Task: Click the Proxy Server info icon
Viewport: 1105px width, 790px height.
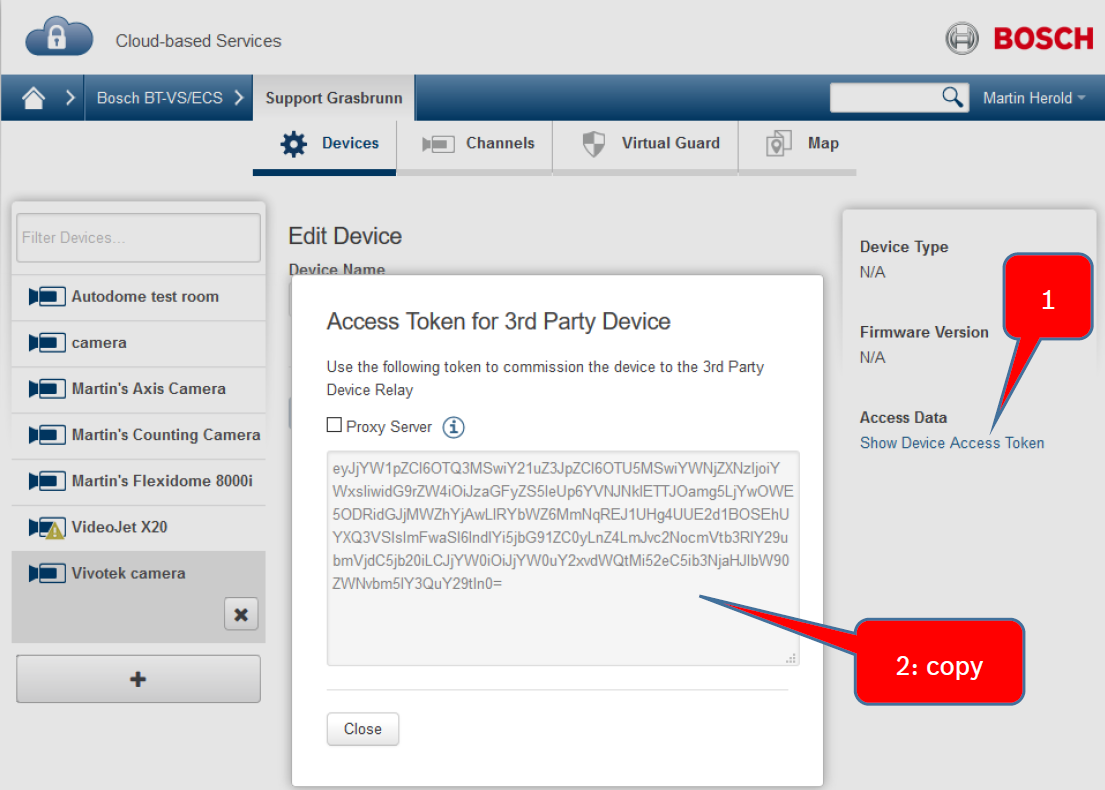Action: (x=453, y=427)
